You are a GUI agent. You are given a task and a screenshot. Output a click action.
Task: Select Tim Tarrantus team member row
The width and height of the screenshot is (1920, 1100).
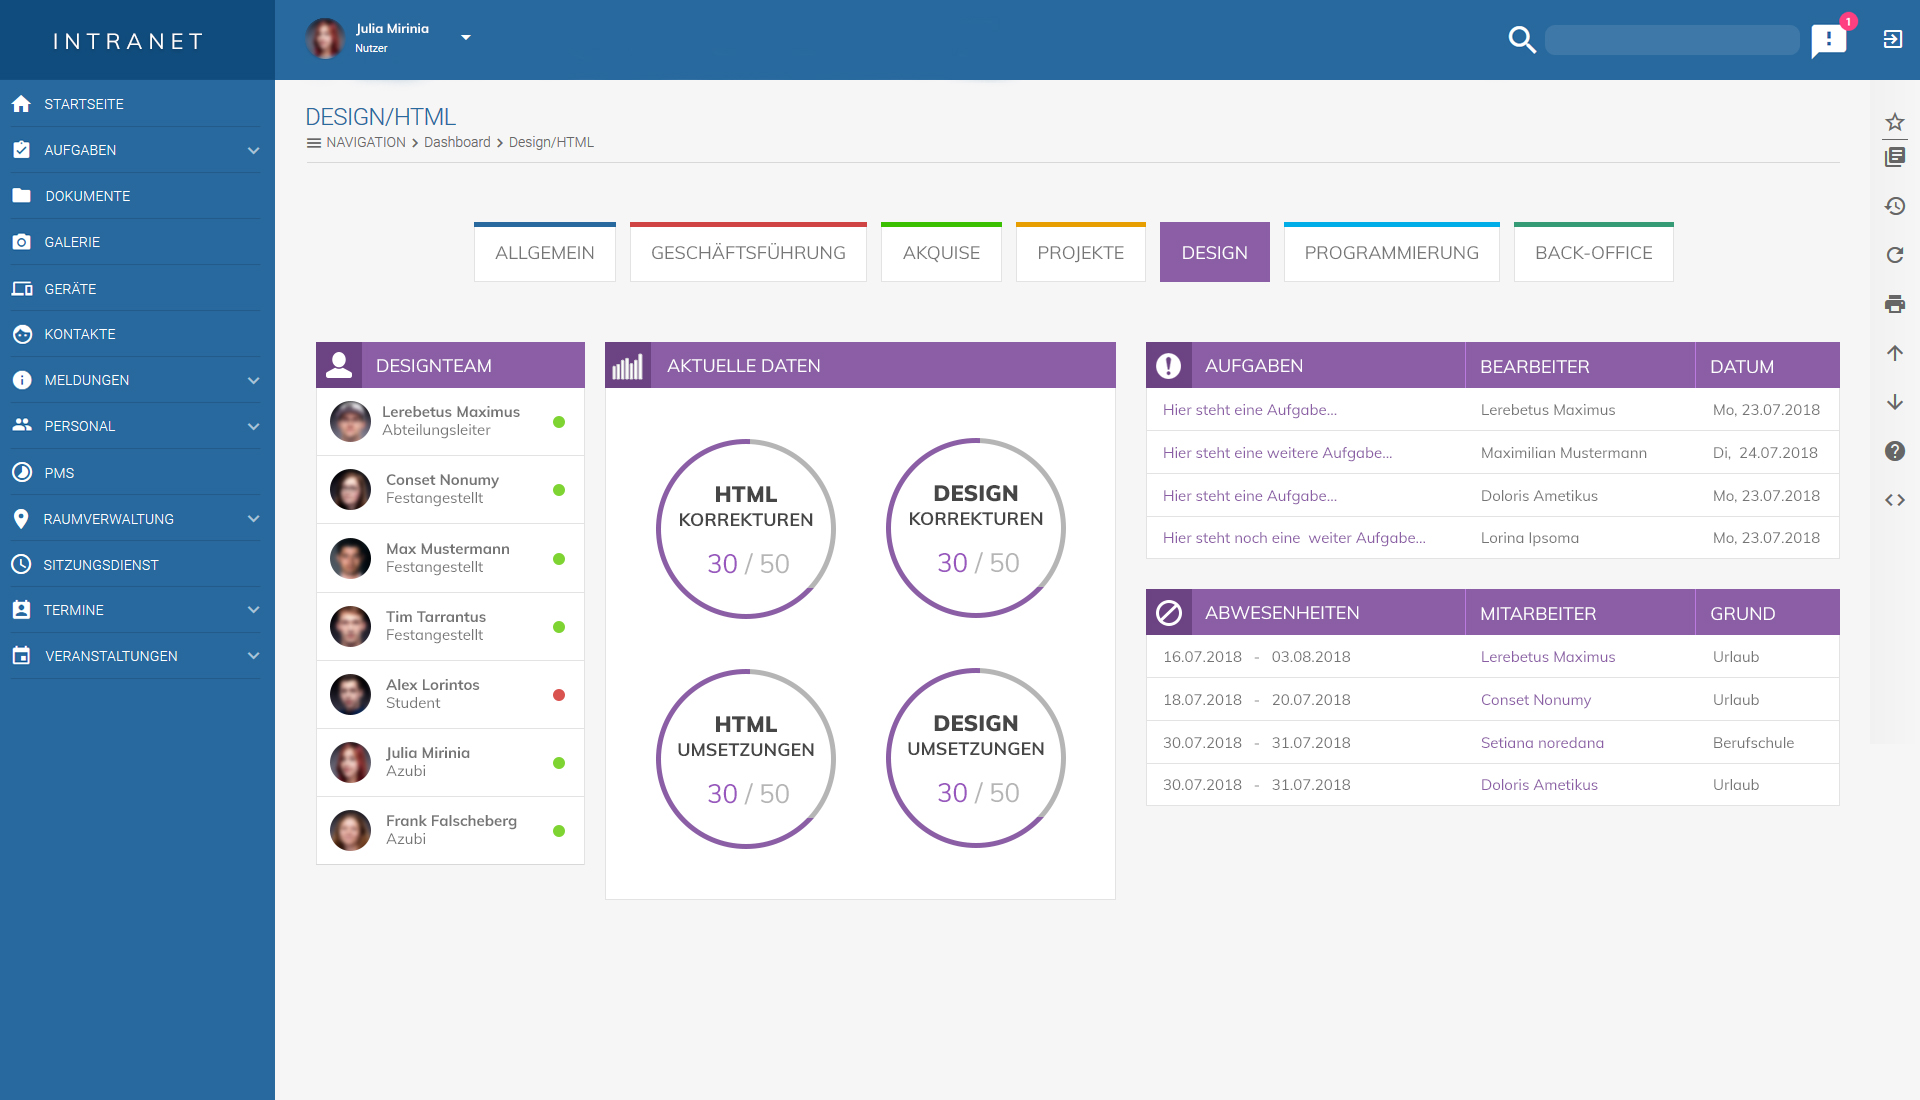(450, 626)
